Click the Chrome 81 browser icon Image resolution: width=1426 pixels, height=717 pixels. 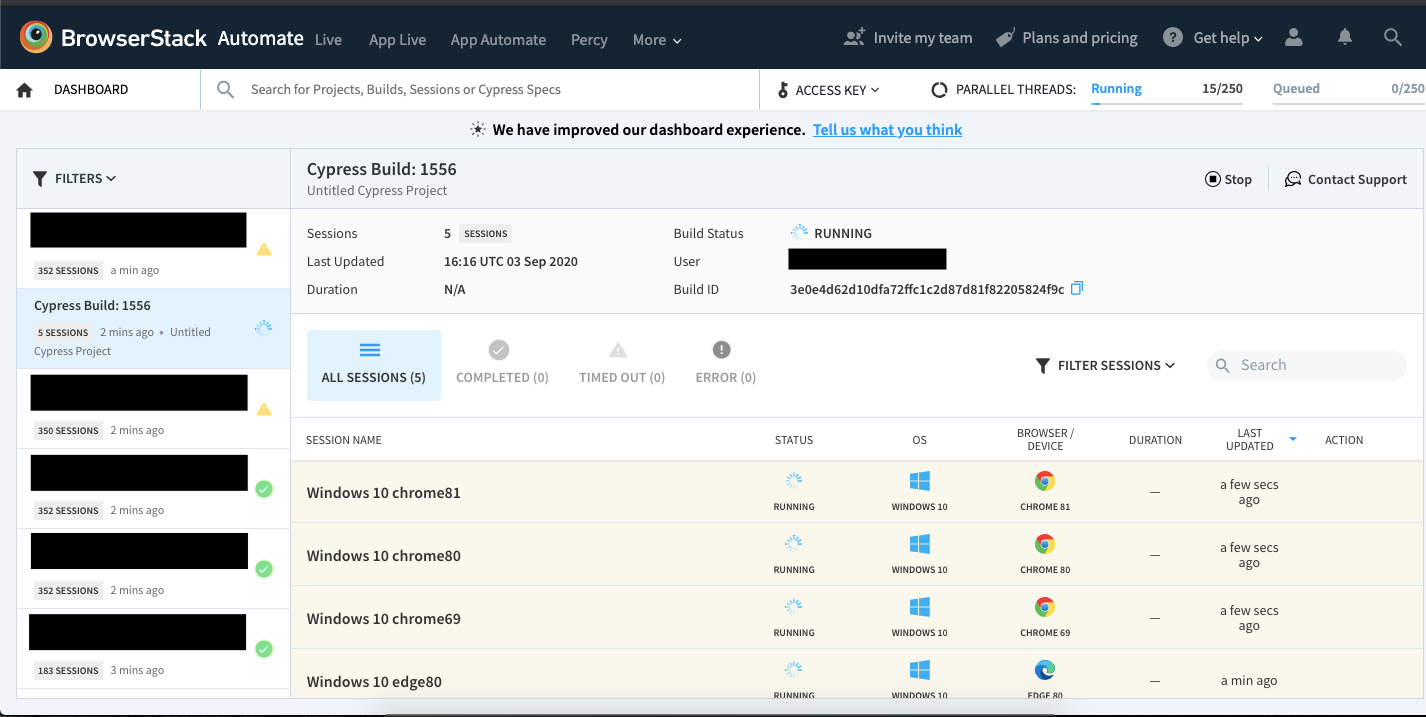(1044, 481)
